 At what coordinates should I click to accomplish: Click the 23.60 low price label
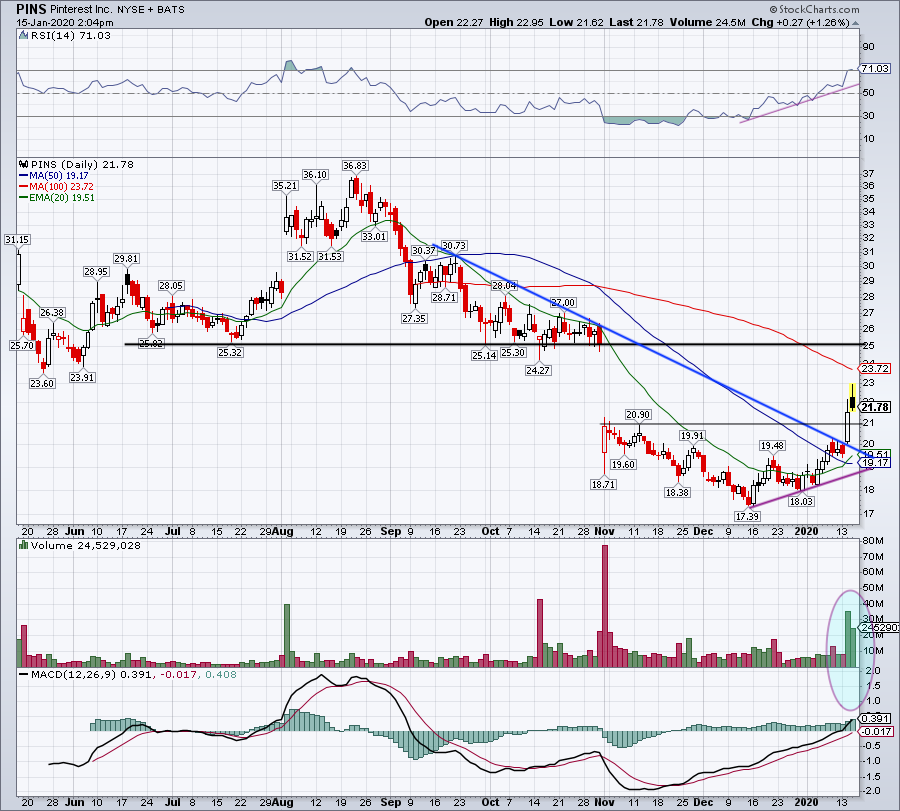click(42, 383)
